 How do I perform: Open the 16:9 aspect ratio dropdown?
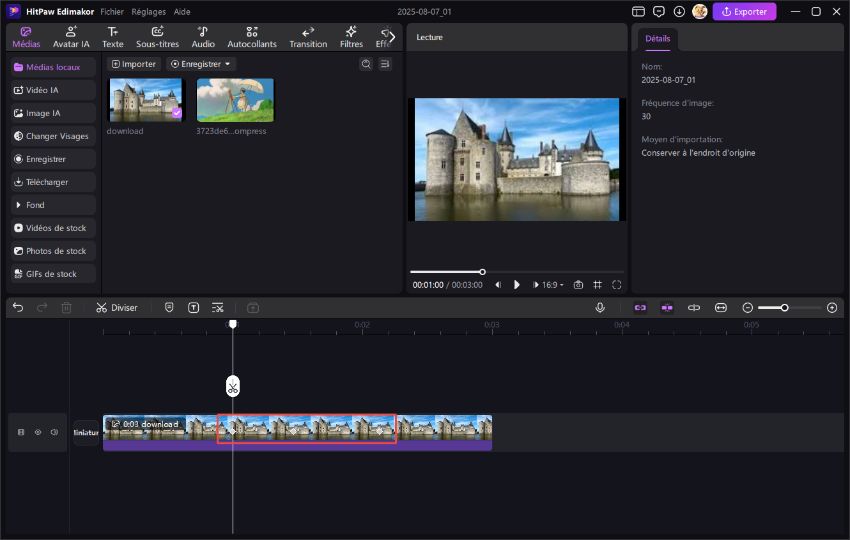tap(553, 285)
